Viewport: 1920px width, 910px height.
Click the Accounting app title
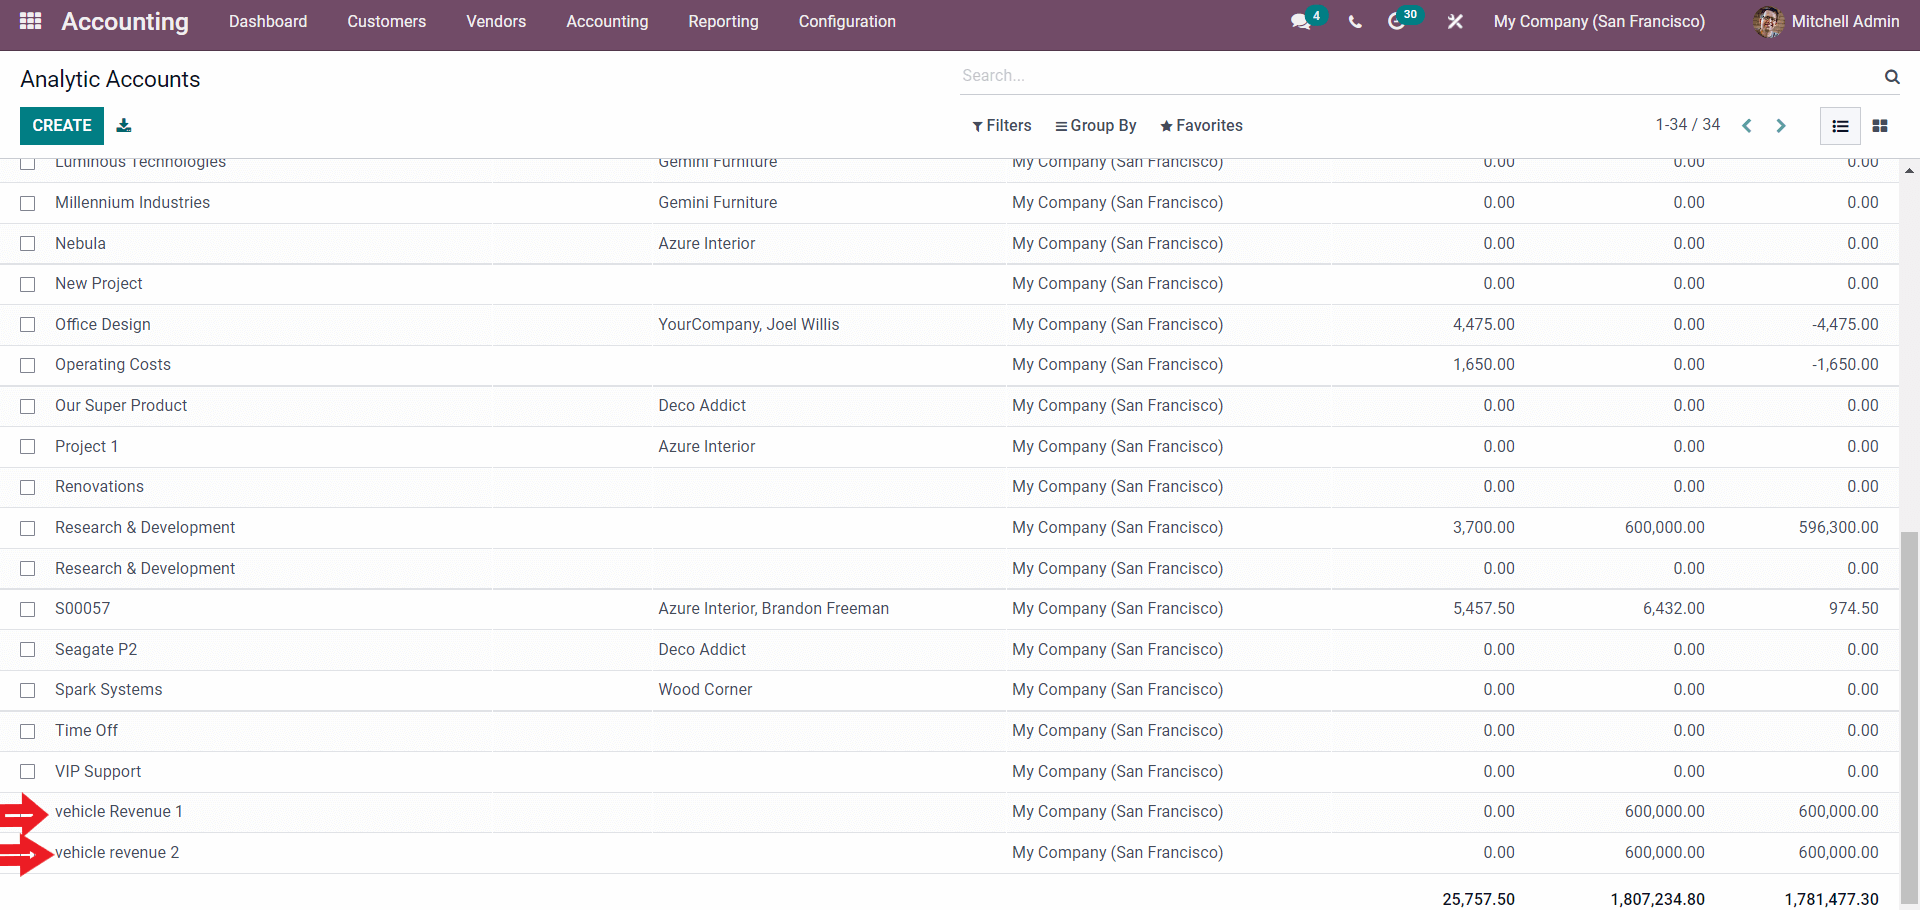[x=125, y=22]
